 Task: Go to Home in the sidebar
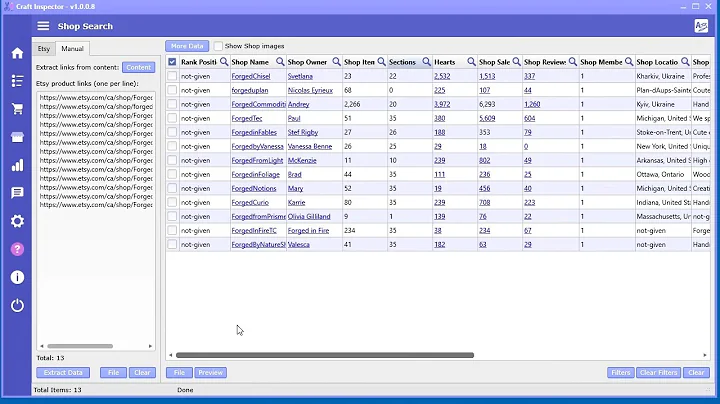click(17, 53)
